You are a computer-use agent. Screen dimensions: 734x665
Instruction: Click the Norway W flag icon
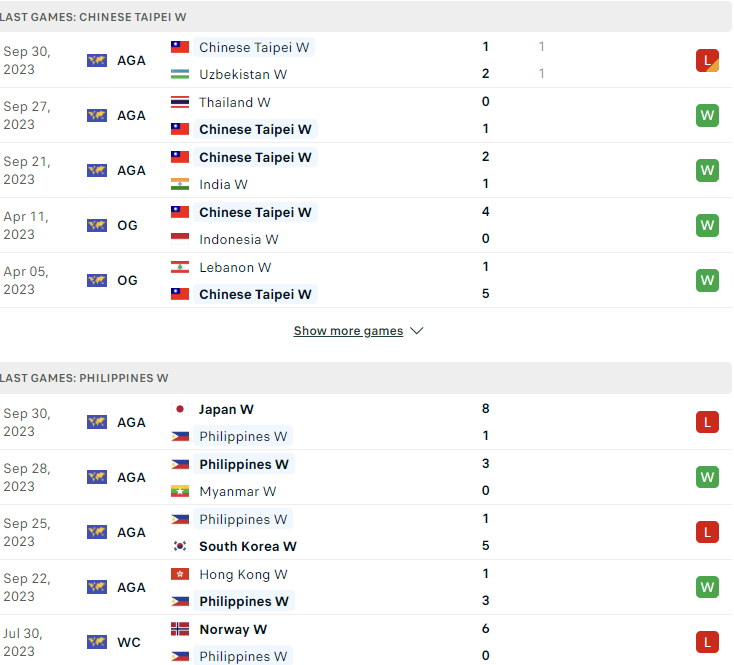(x=180, y=629)
